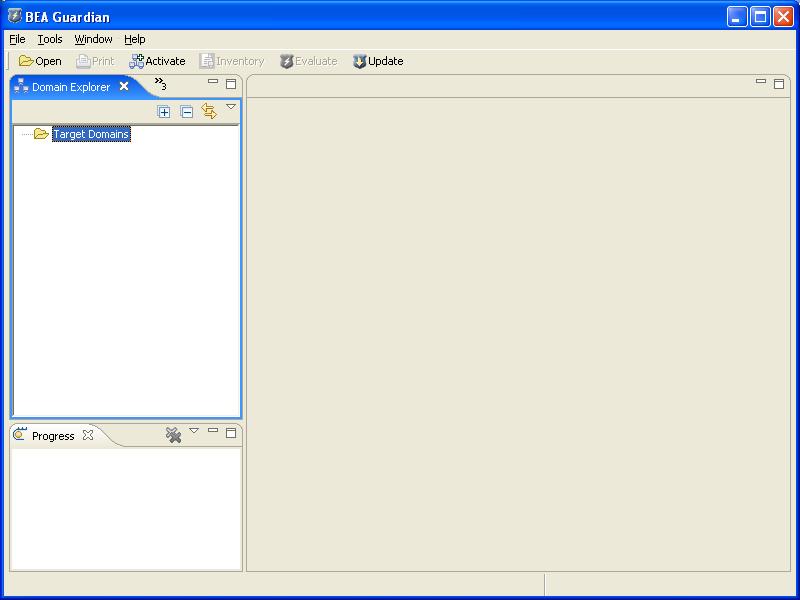Minimize the editor area panel
Image resolution: width=800 pixels, height=600 pixels.
tap(761, 81)
